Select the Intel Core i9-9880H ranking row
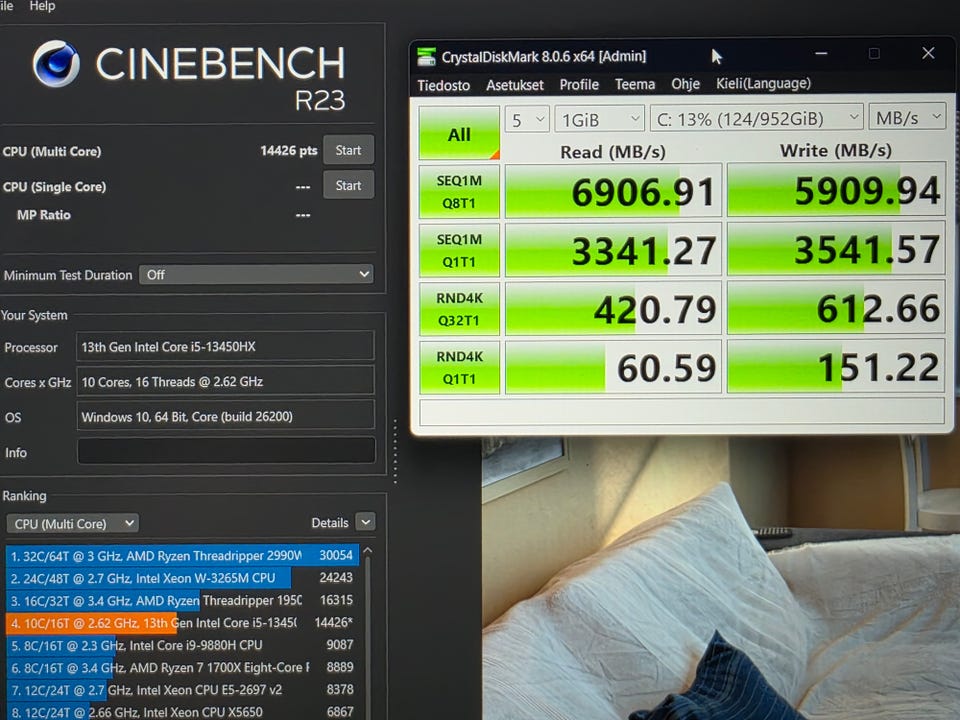The image size is (960, 720). pos(182,645)
